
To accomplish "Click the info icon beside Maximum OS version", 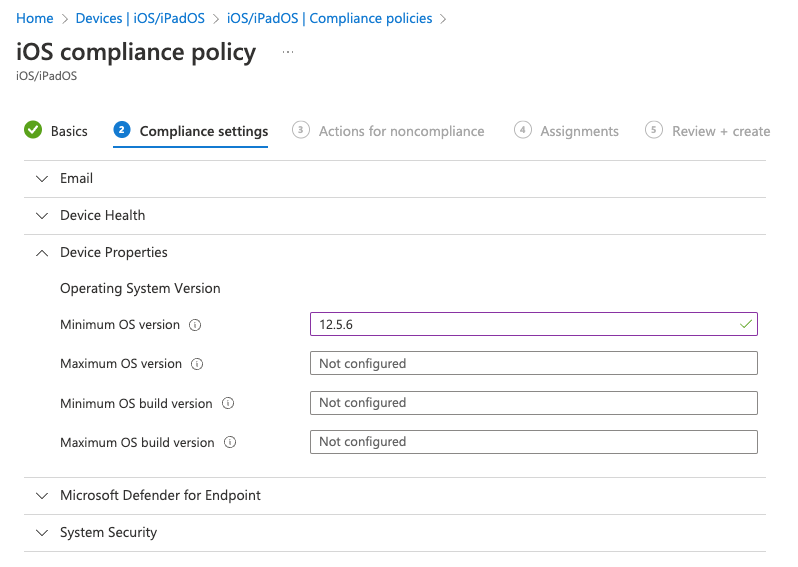I will coord(197,364).
